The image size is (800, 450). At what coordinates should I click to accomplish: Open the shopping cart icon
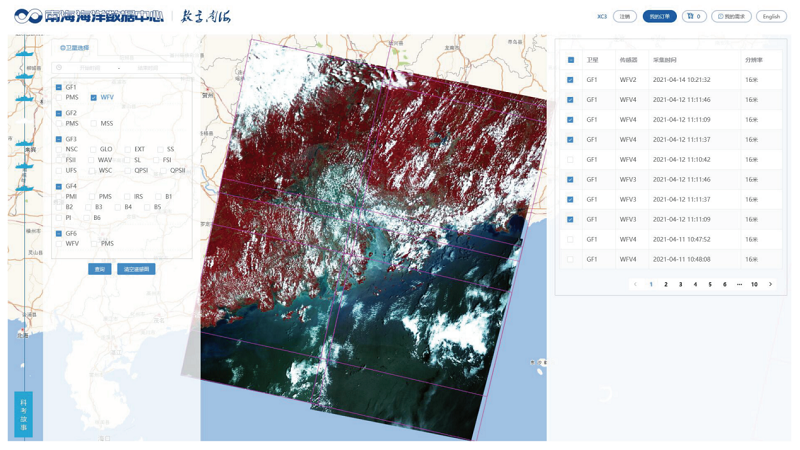tap(694, 16)
